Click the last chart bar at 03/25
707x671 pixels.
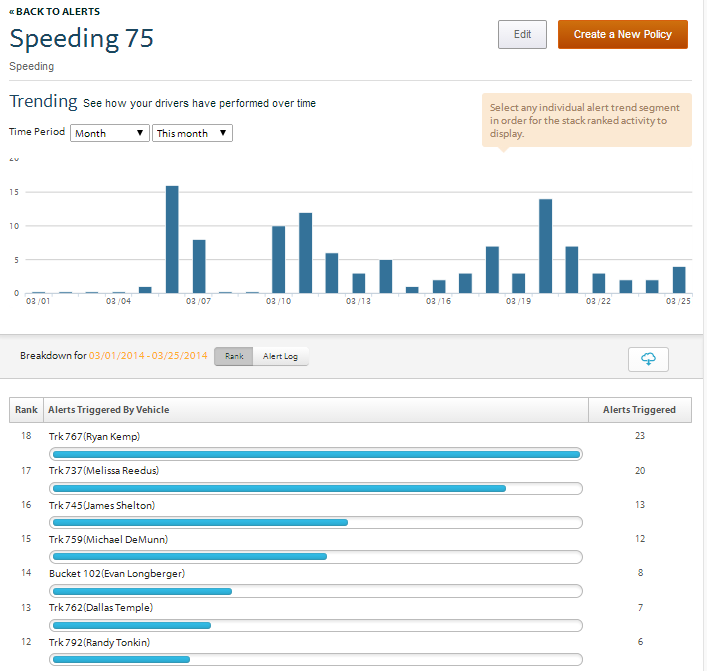[679, 279]
